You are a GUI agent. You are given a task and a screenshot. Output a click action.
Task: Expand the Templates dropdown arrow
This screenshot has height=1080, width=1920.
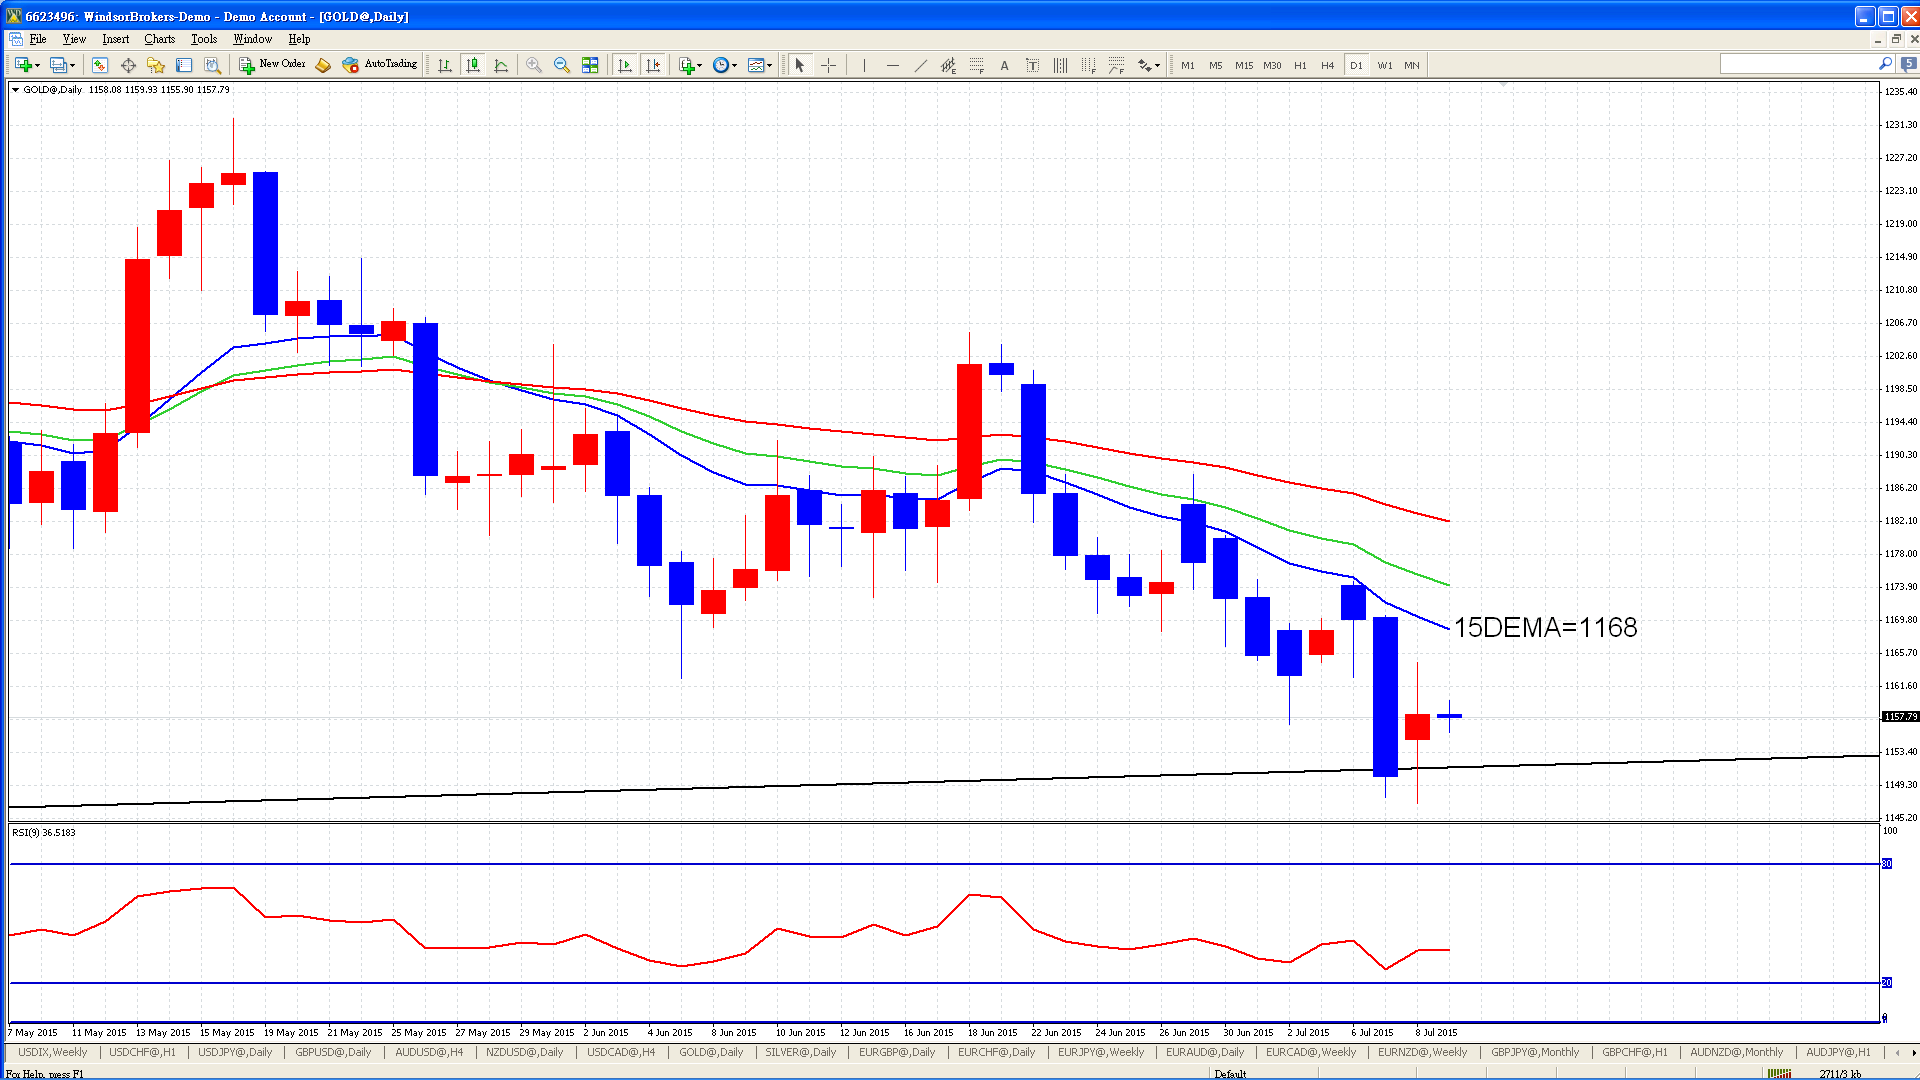[770, 66]
